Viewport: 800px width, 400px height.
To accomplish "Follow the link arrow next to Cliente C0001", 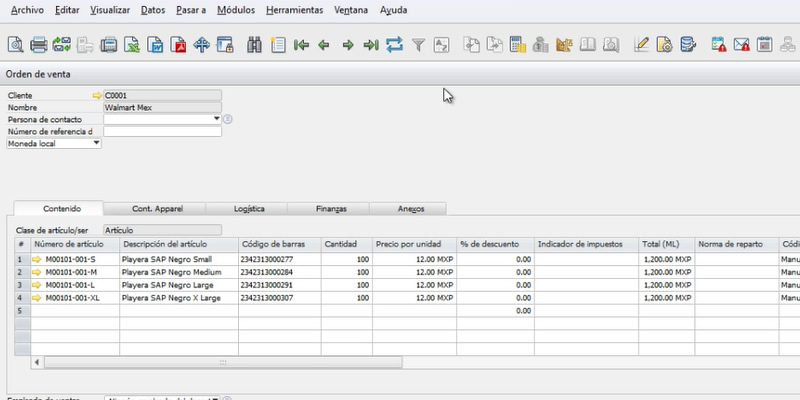I will tap(97, 95).
